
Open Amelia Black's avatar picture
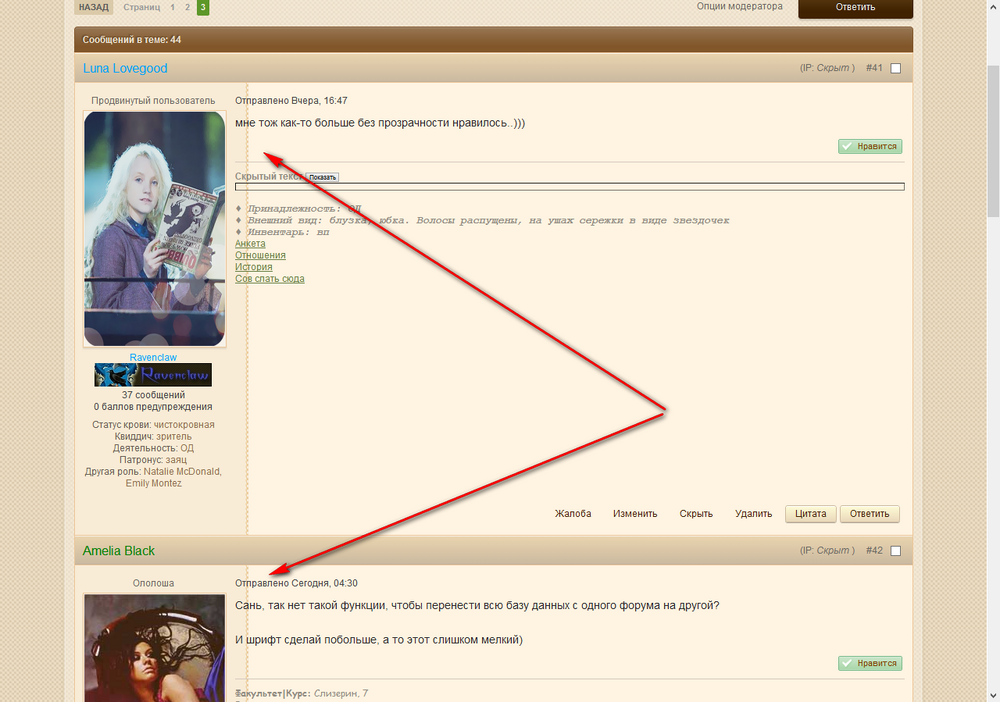point(154,648)
